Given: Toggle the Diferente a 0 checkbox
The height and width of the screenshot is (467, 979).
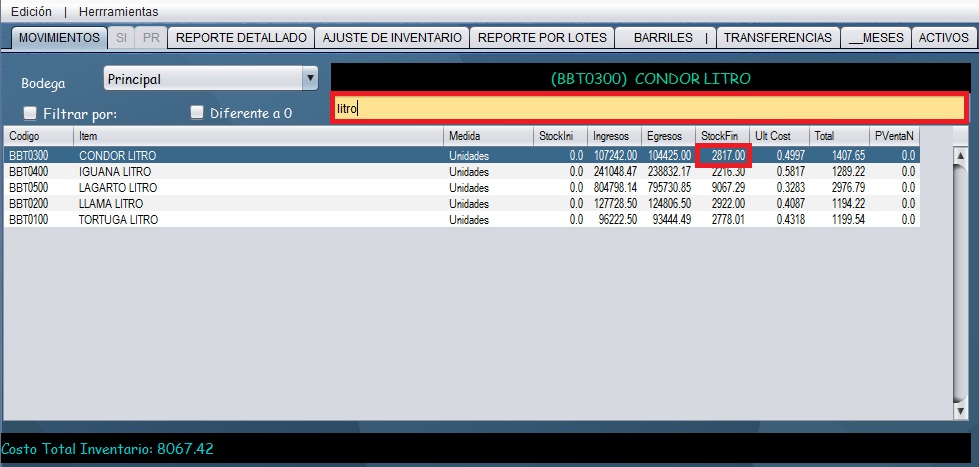Looking at the screenshot, I should [x=197, y=113].
